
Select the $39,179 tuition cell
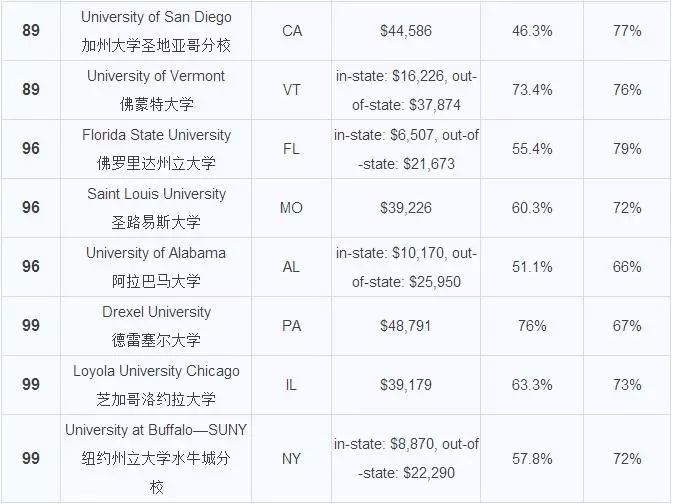pyautogui.click(x=406, y=385)
